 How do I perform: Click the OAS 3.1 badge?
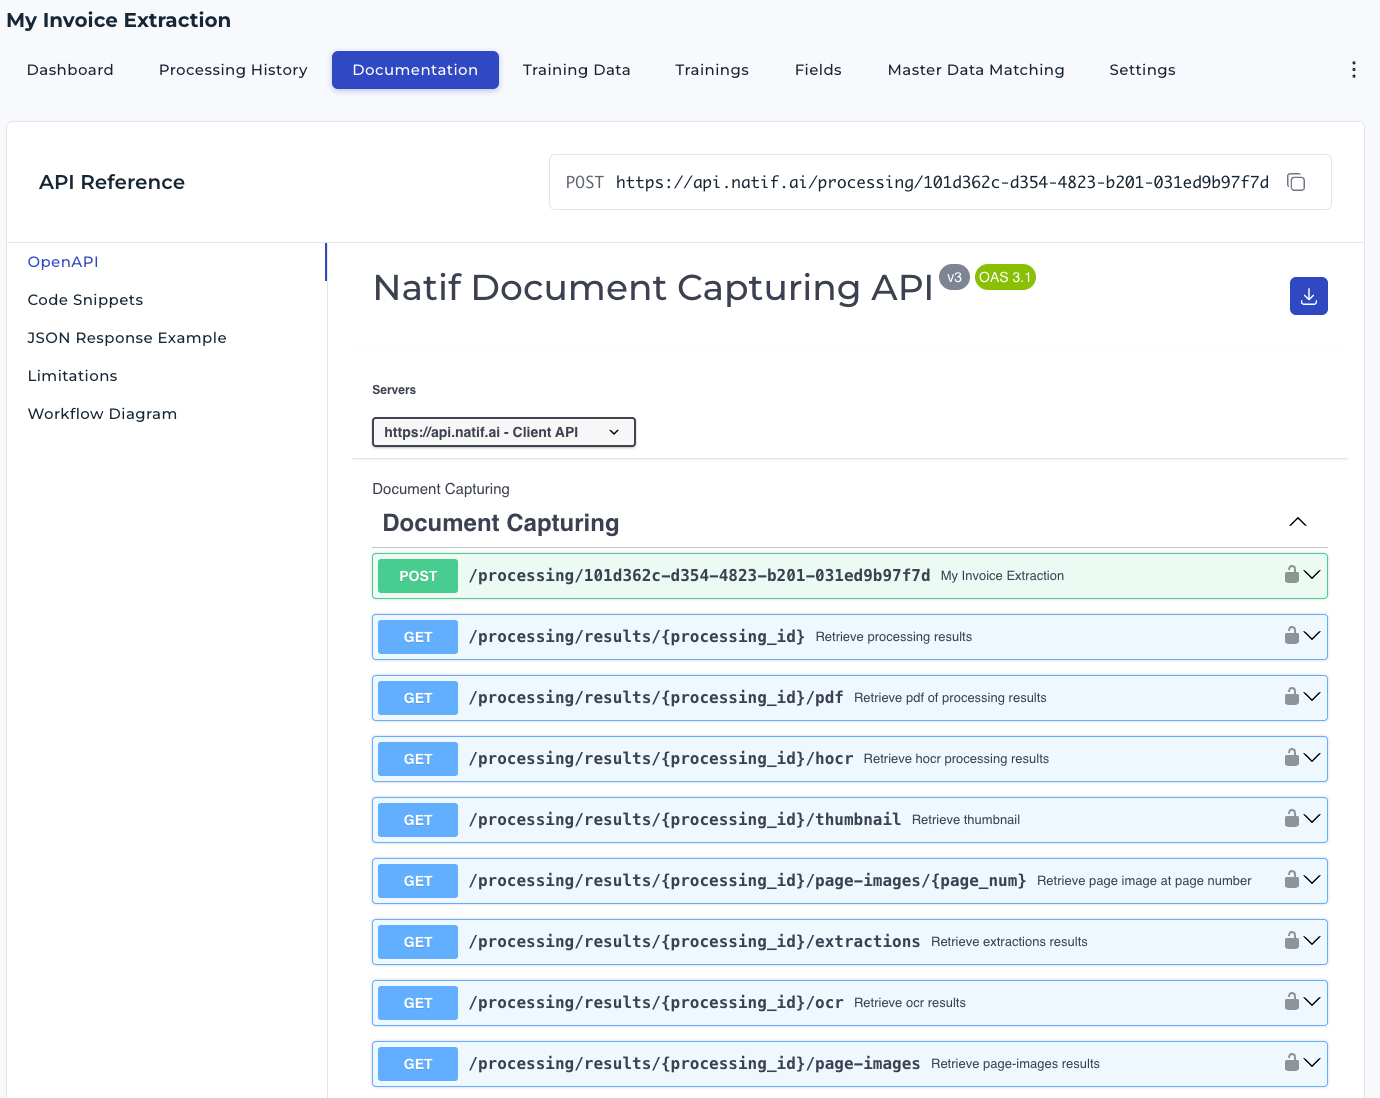click(x=1005, y=277)
